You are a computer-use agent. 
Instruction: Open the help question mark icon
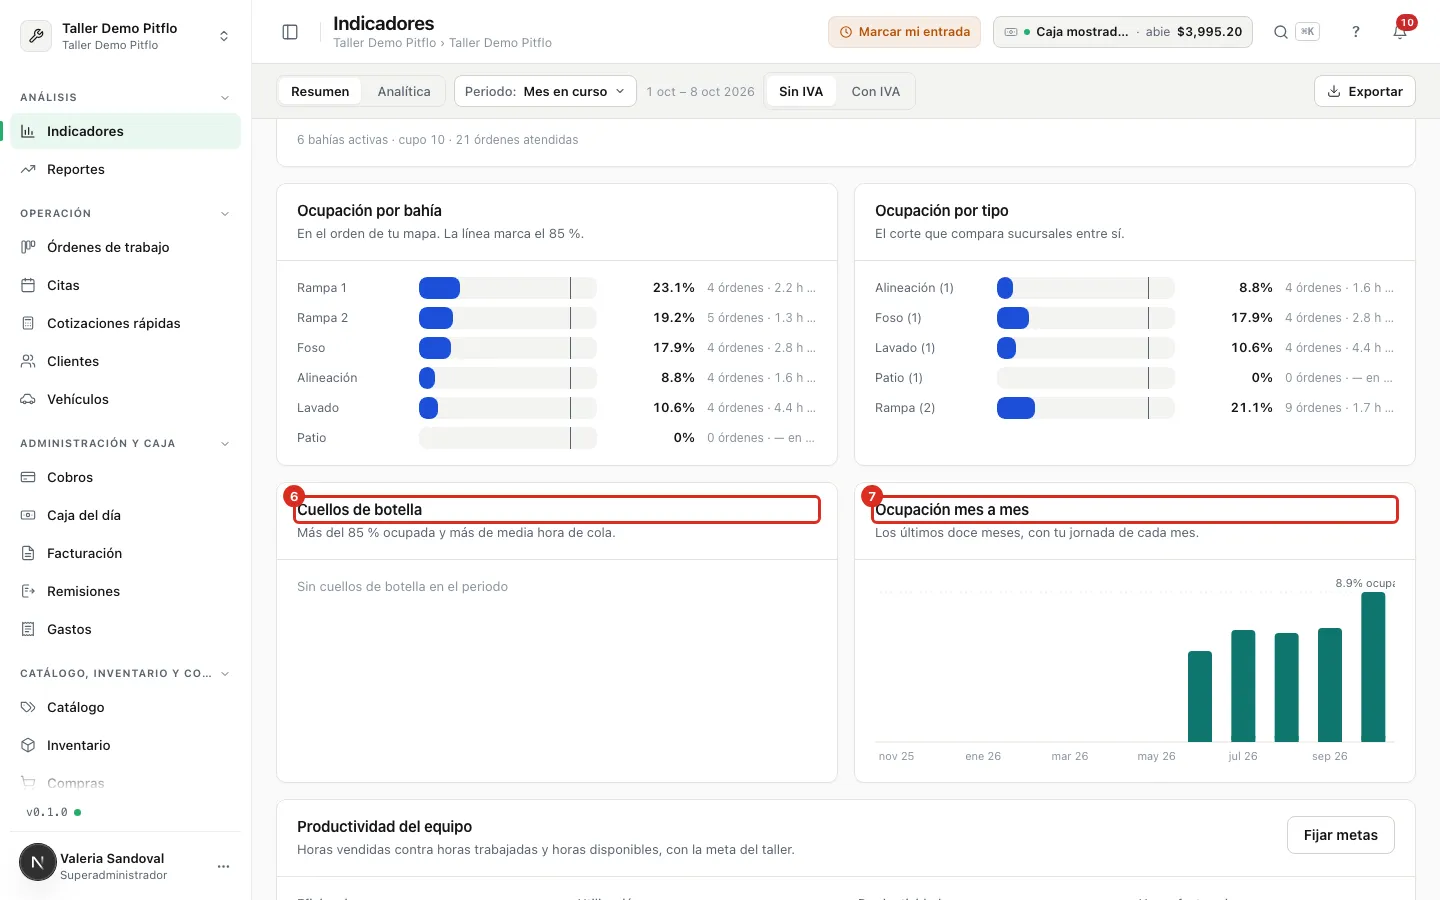(1356, 32)
